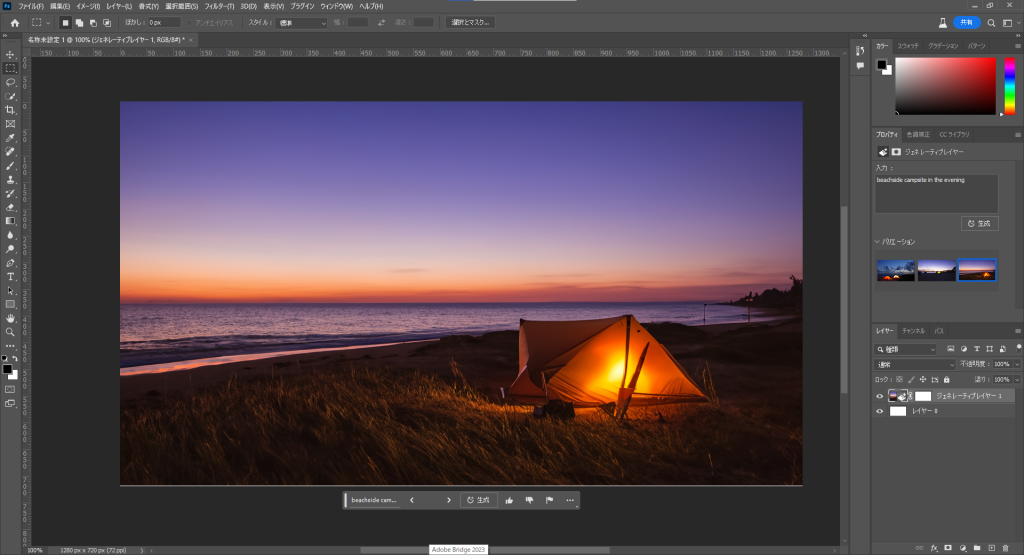Open the layer blend mode dropdown
1024x555 pixels.
coord(915,365)
